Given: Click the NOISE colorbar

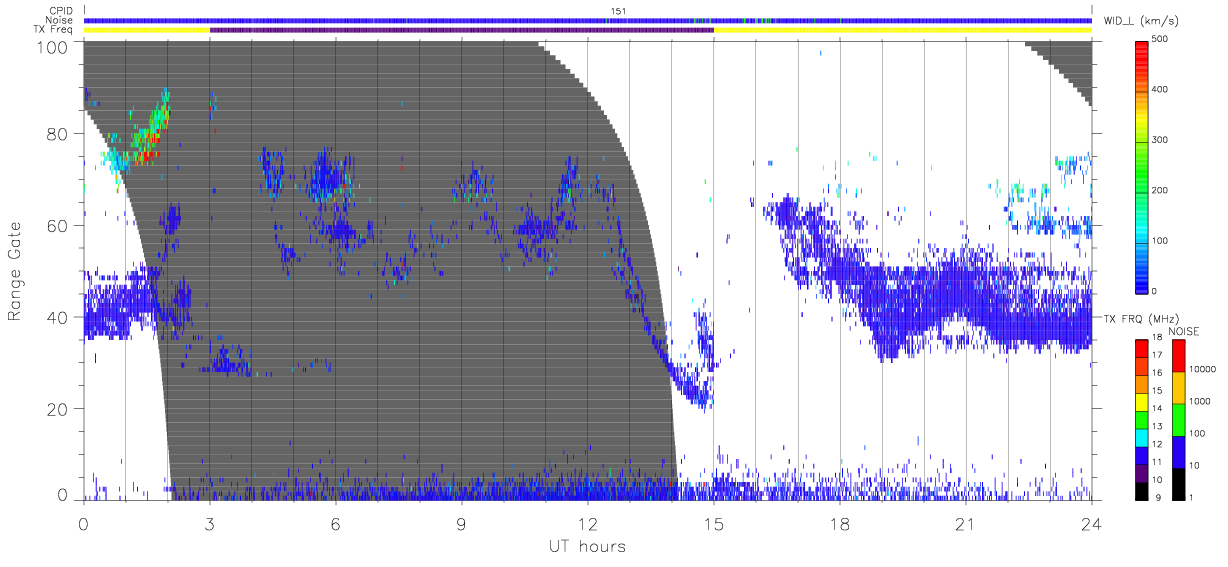Looking at the screenshot, I should pos(1178,418).
